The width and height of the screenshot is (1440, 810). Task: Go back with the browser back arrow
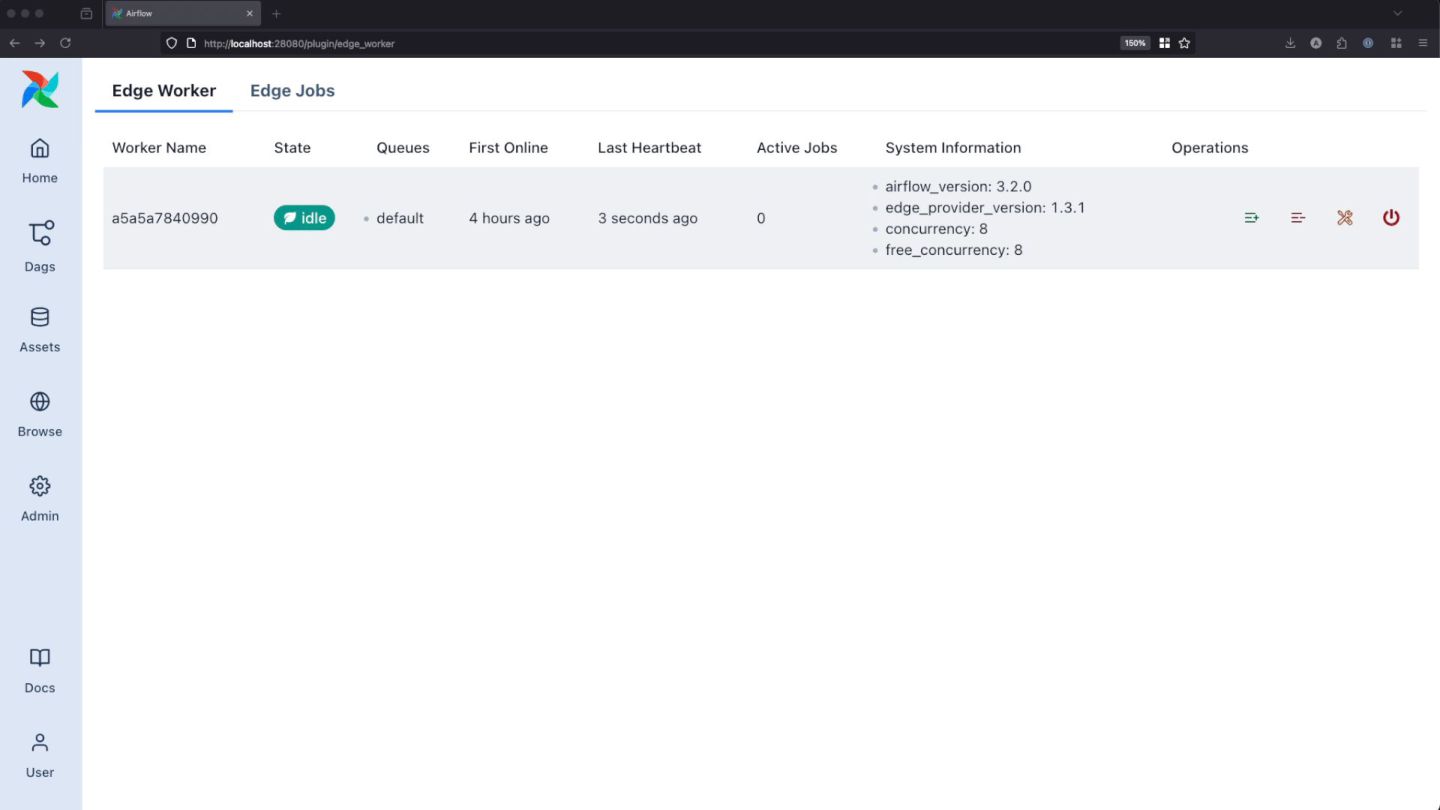click(15, 43)
